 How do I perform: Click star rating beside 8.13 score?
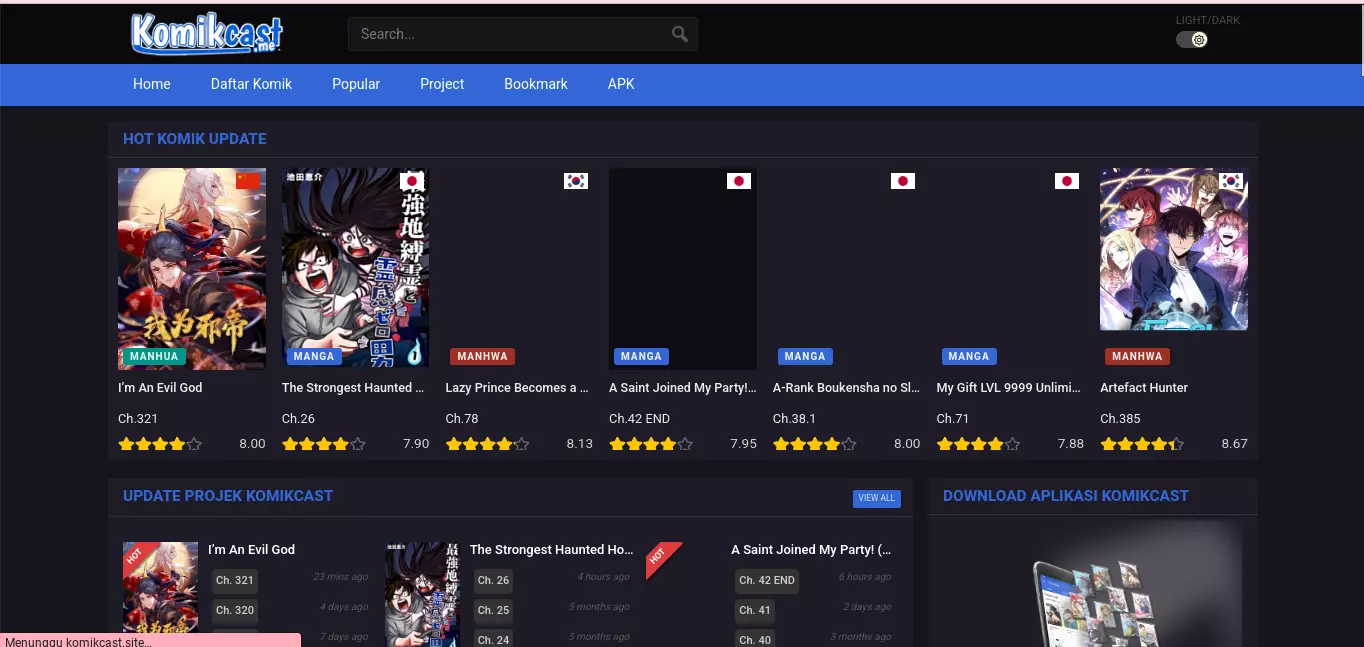pos(487,444)
